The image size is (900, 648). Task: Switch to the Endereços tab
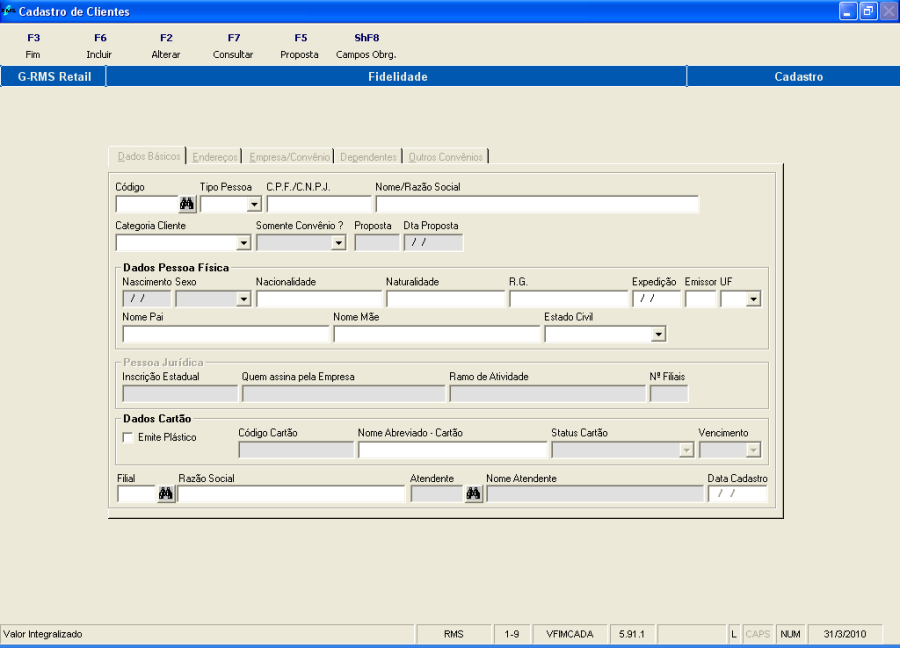pos(215,157)
